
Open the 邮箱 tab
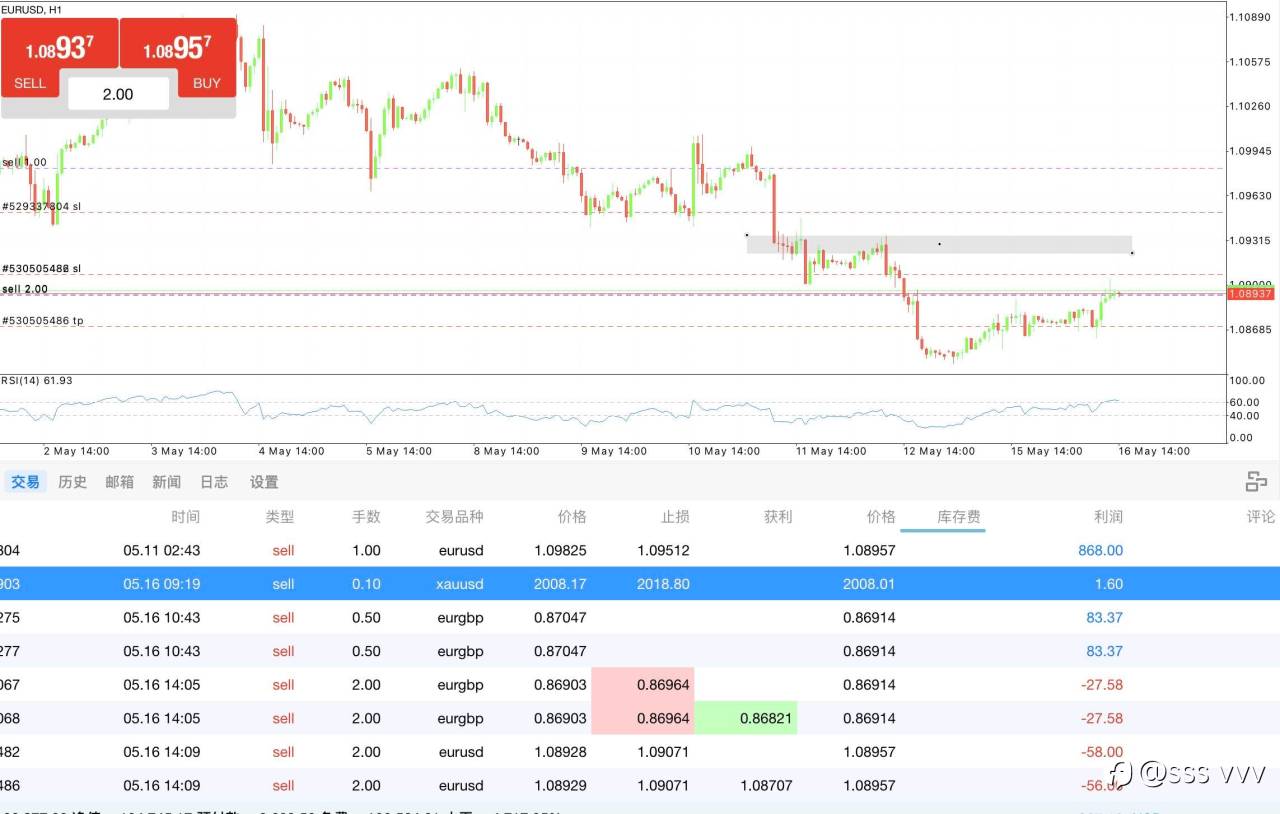[119, 482]
